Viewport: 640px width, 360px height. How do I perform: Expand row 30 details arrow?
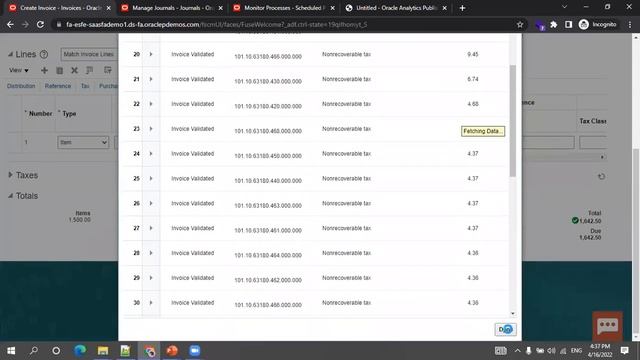click(x=151, y=303)
